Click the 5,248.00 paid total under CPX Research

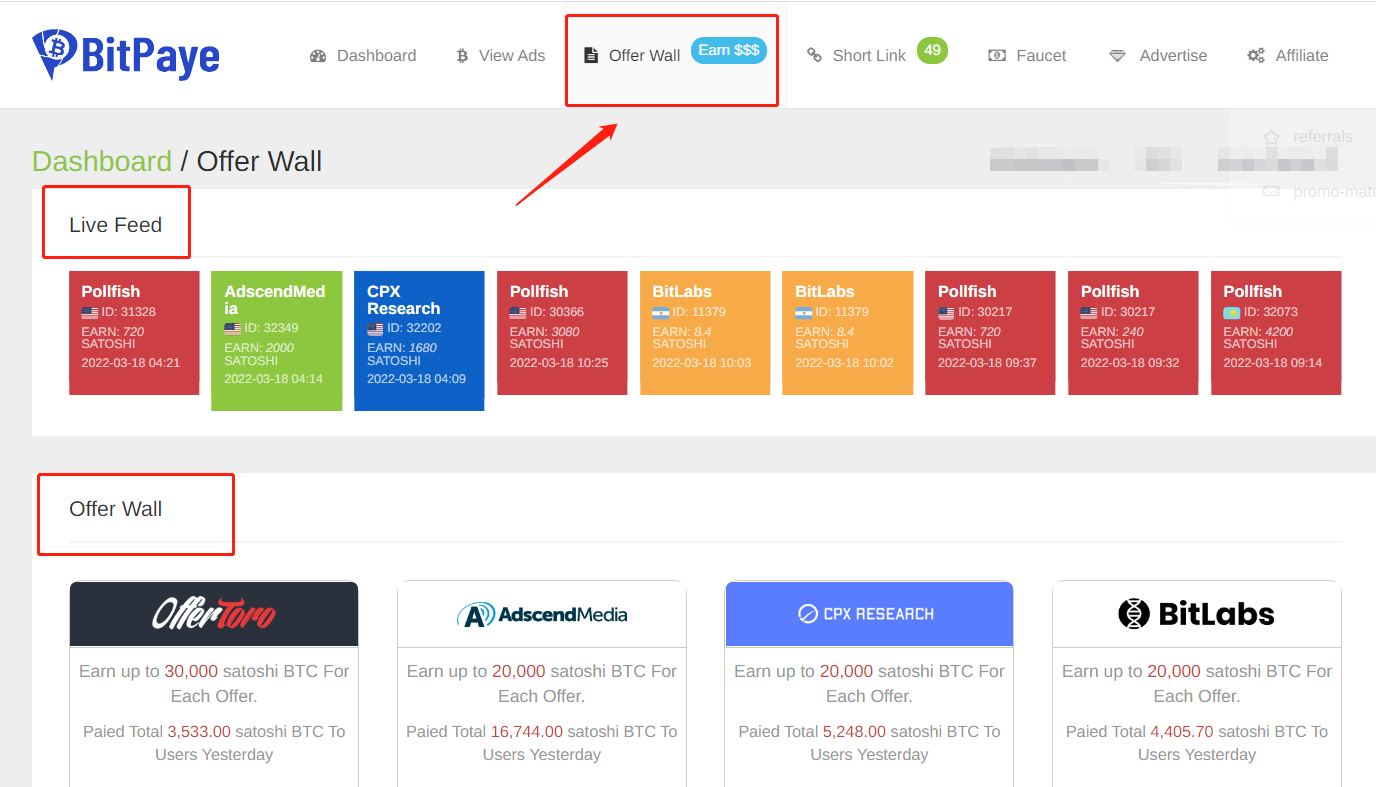pyautogui.click(x=854, y=732)
